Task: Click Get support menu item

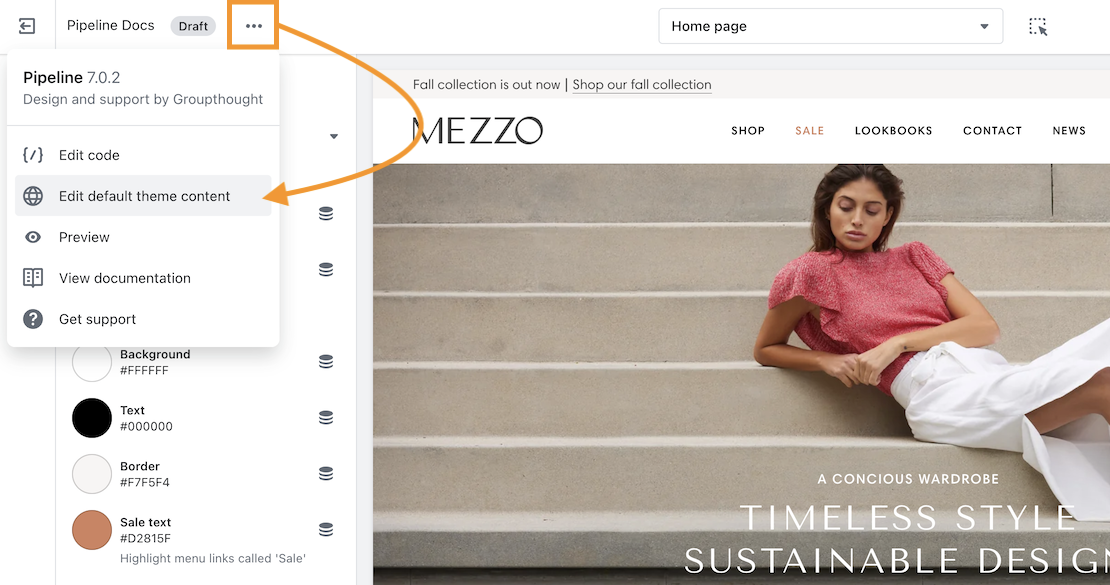Action: pos(97,319)
